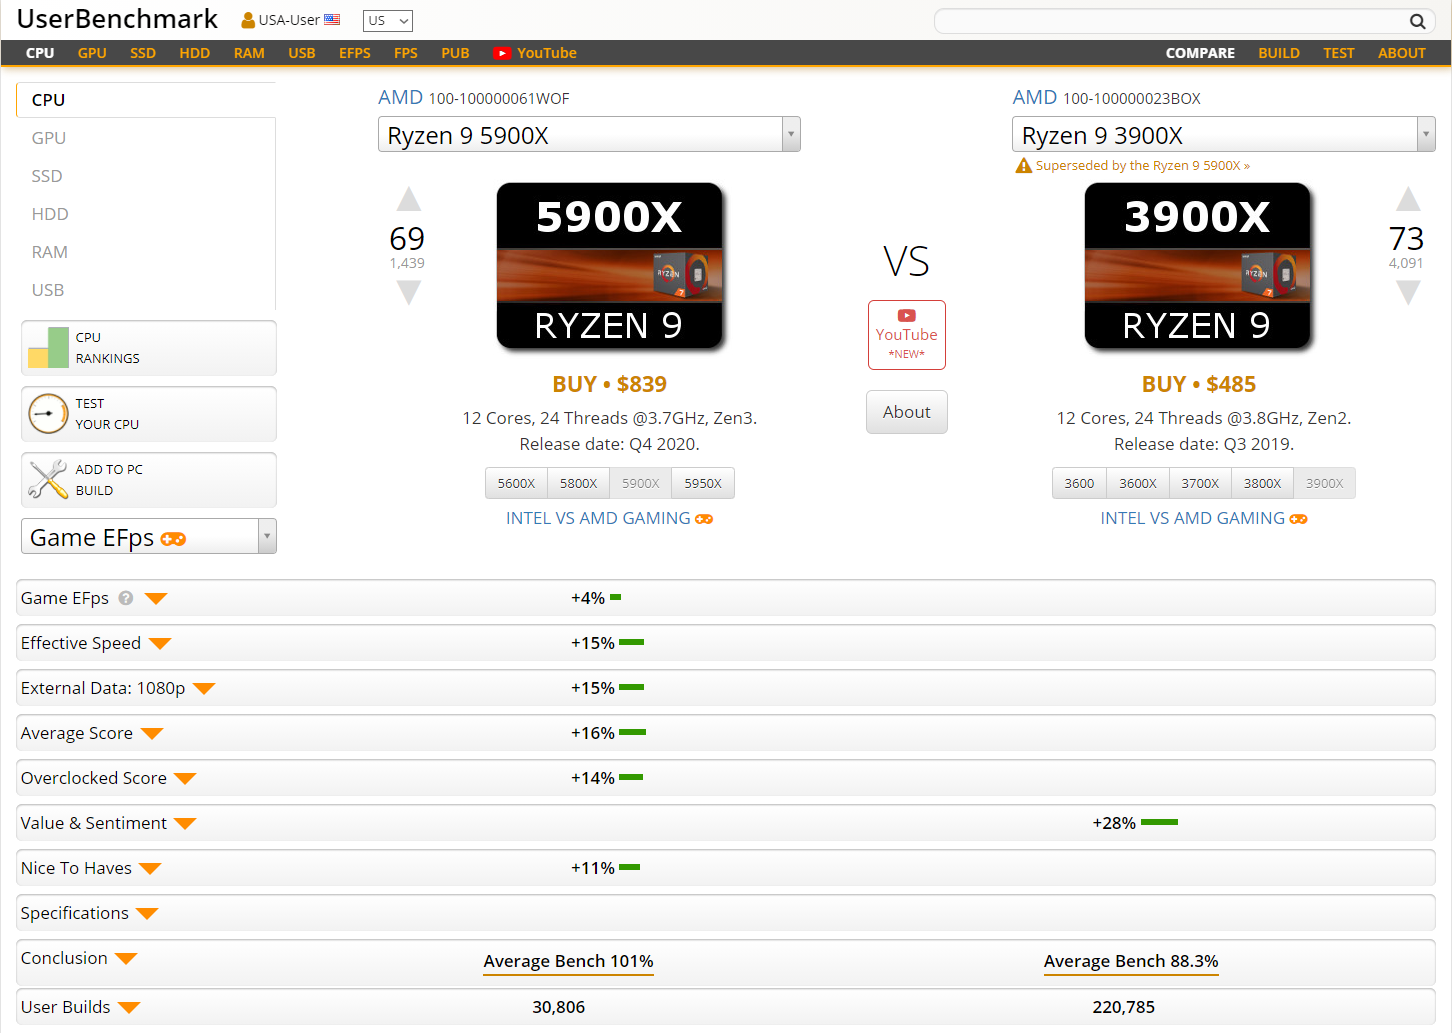Open the CPU Rankings chart icon
The height and width of the screenshot is (1033, 1452).
pos(48,348)
